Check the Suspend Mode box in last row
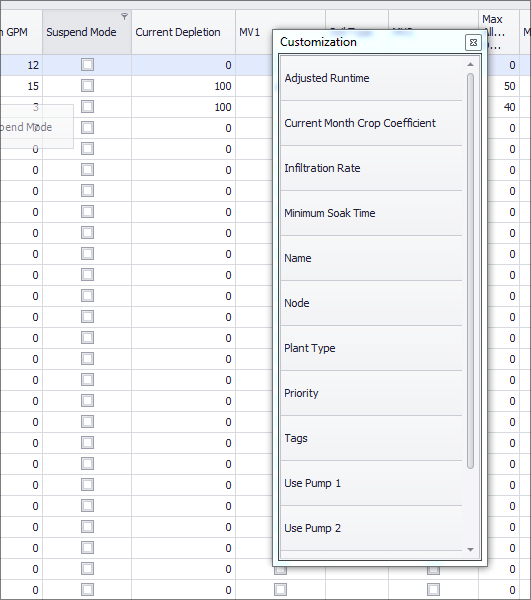 87,590
